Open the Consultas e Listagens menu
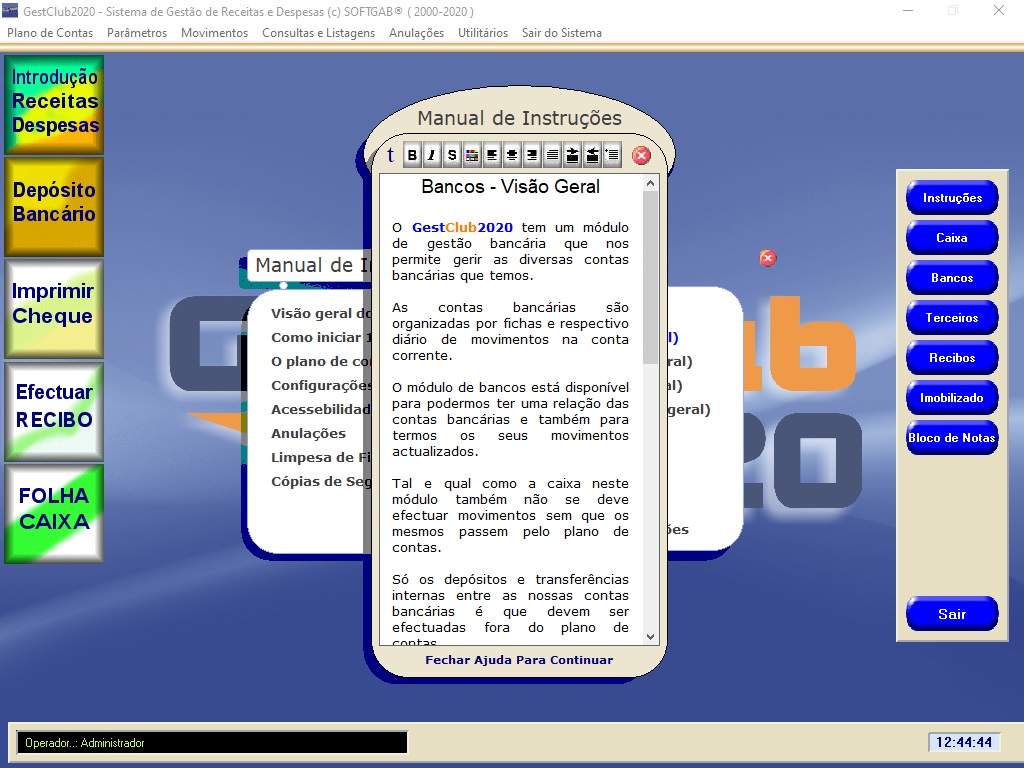 coord(318,33)
